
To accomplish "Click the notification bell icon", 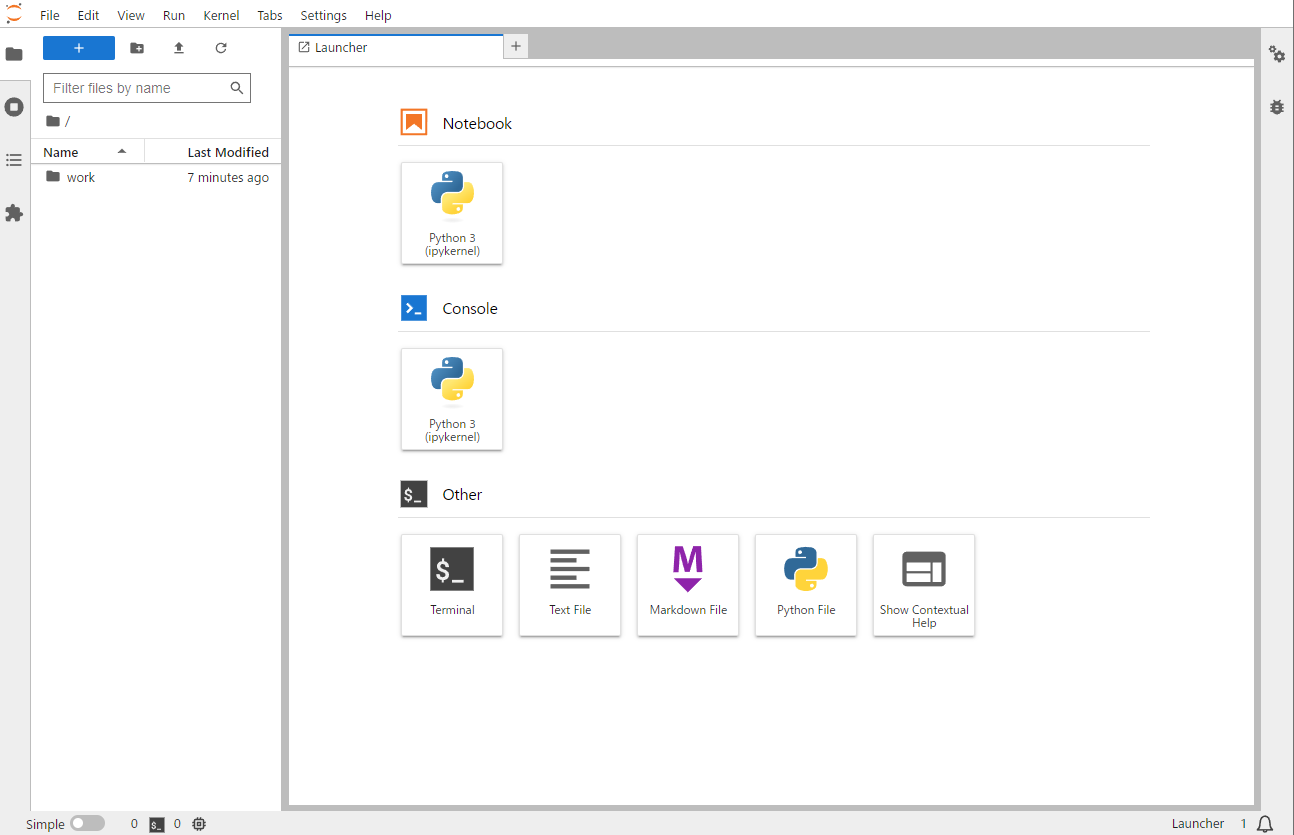I will click(1265, 824).
